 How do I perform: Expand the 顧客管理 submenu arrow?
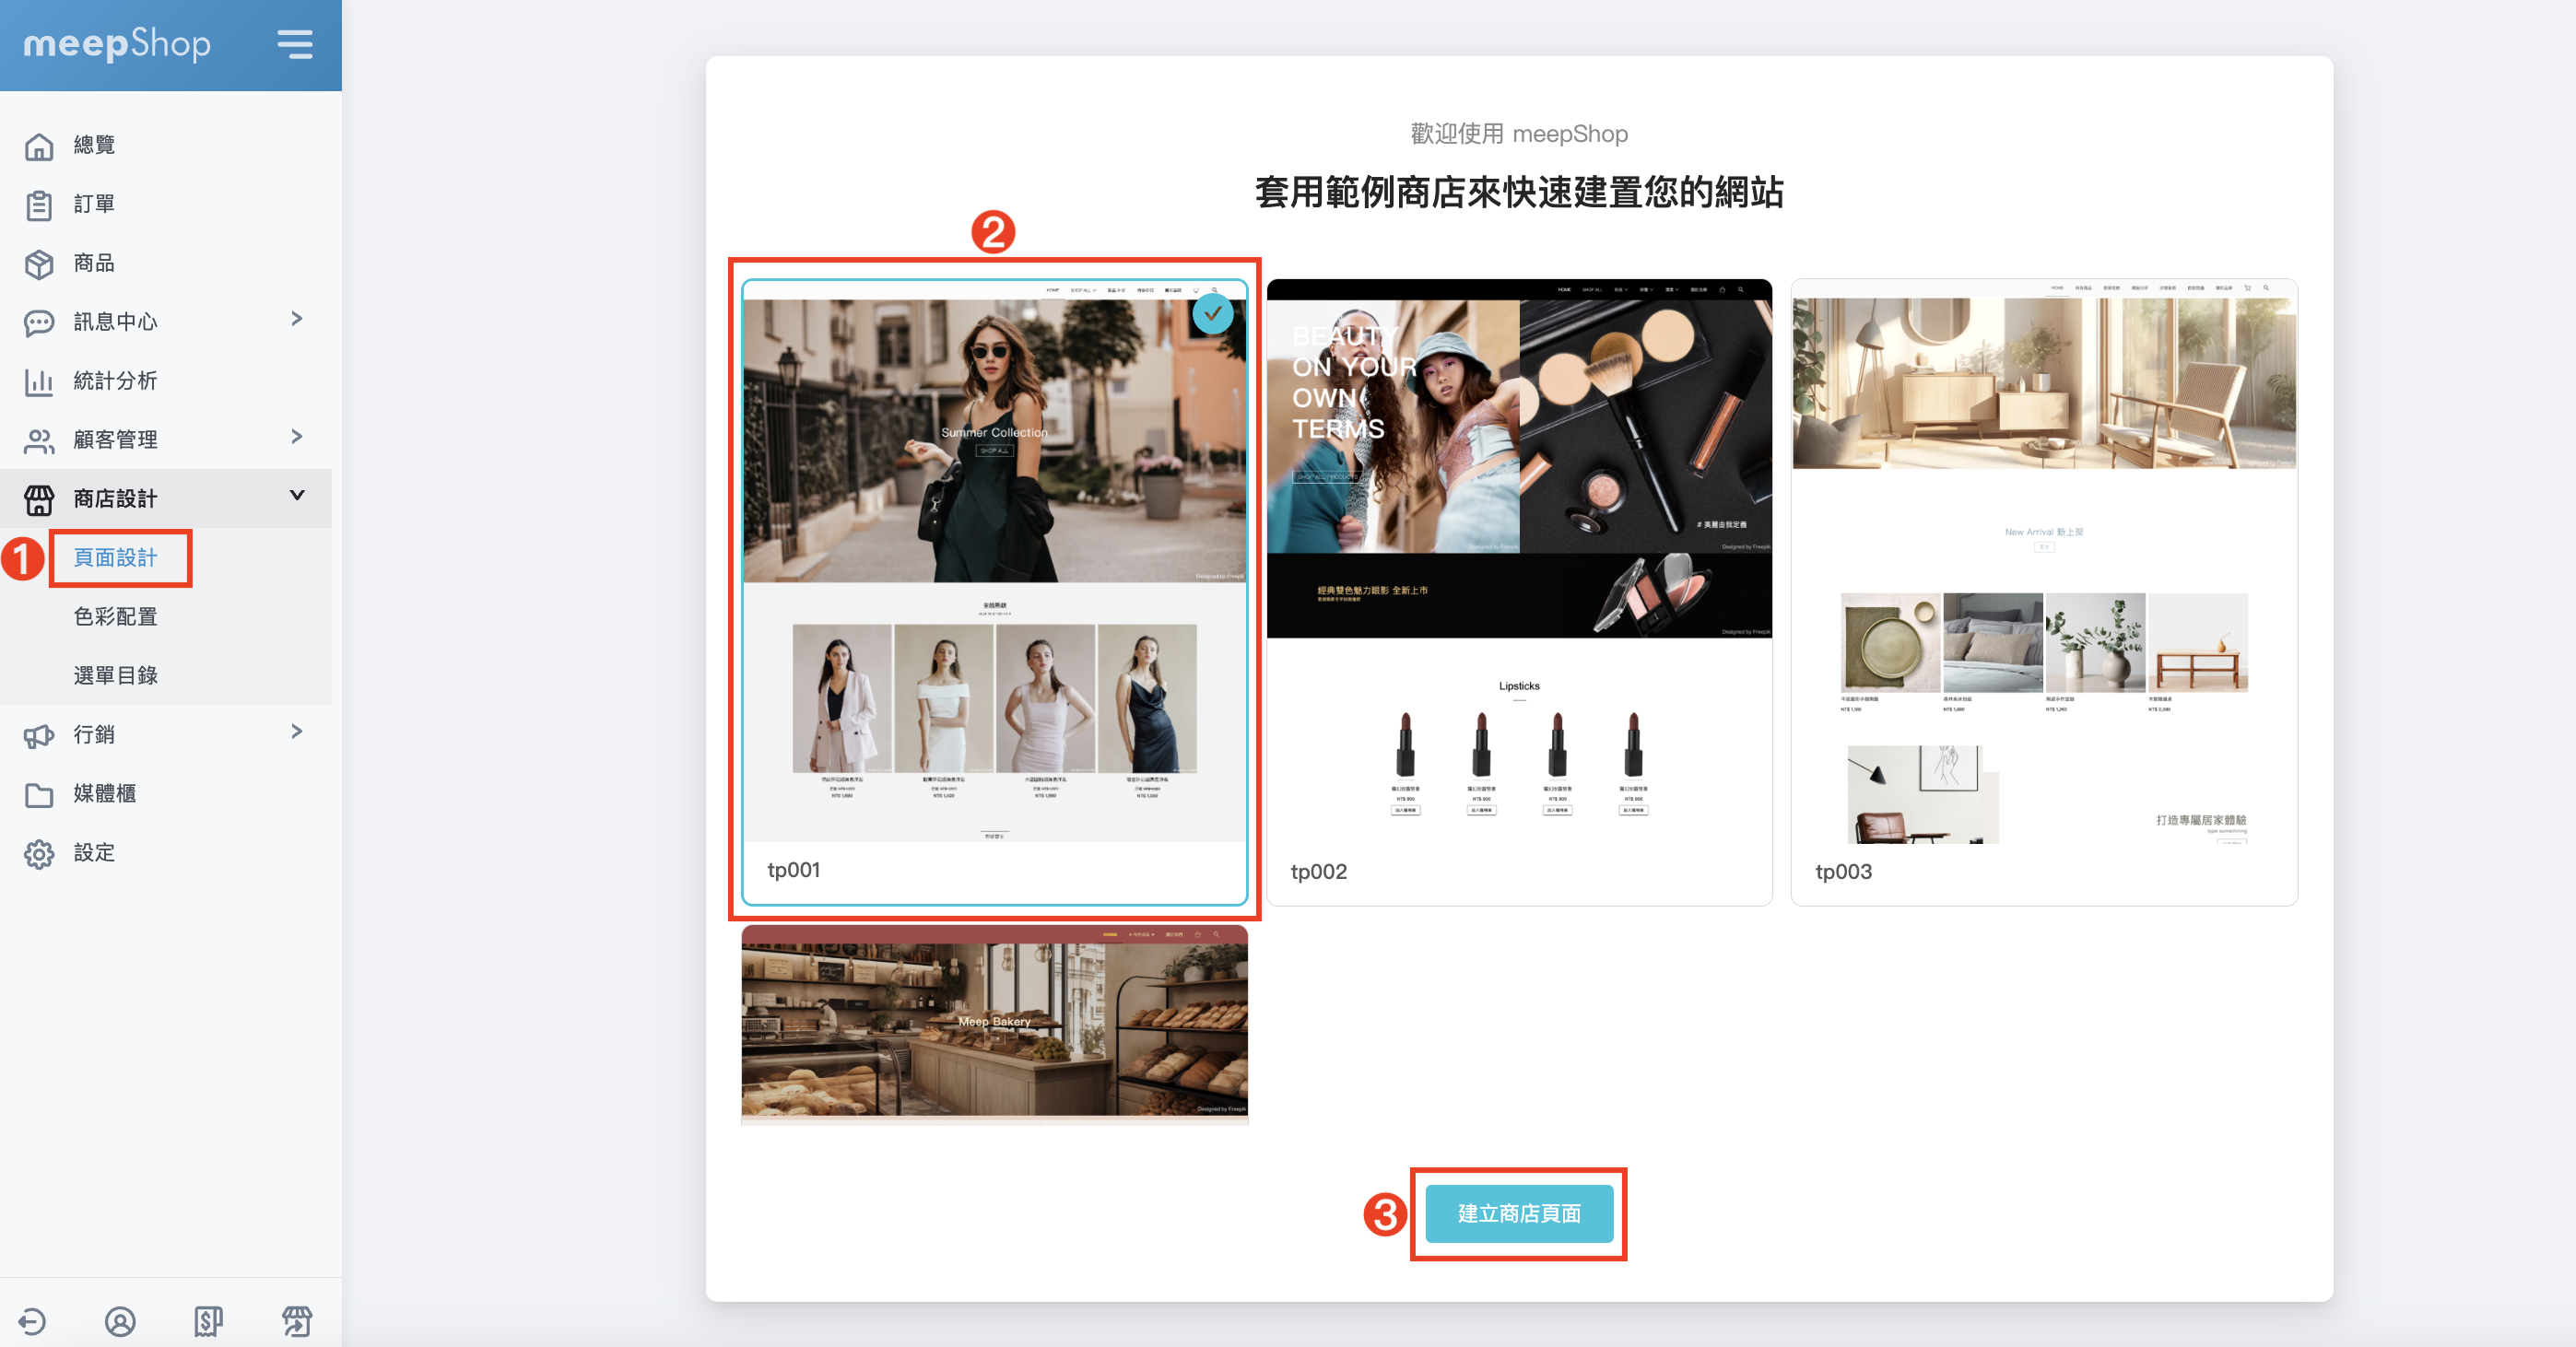click(x=296, y=437)
